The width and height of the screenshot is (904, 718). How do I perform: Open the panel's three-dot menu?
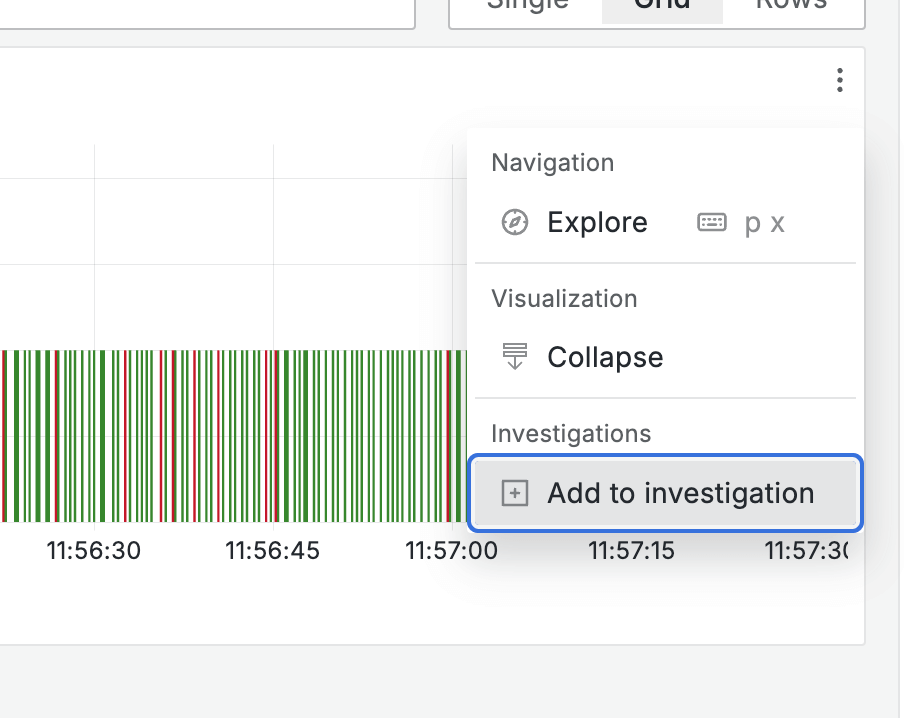point(840,81)
